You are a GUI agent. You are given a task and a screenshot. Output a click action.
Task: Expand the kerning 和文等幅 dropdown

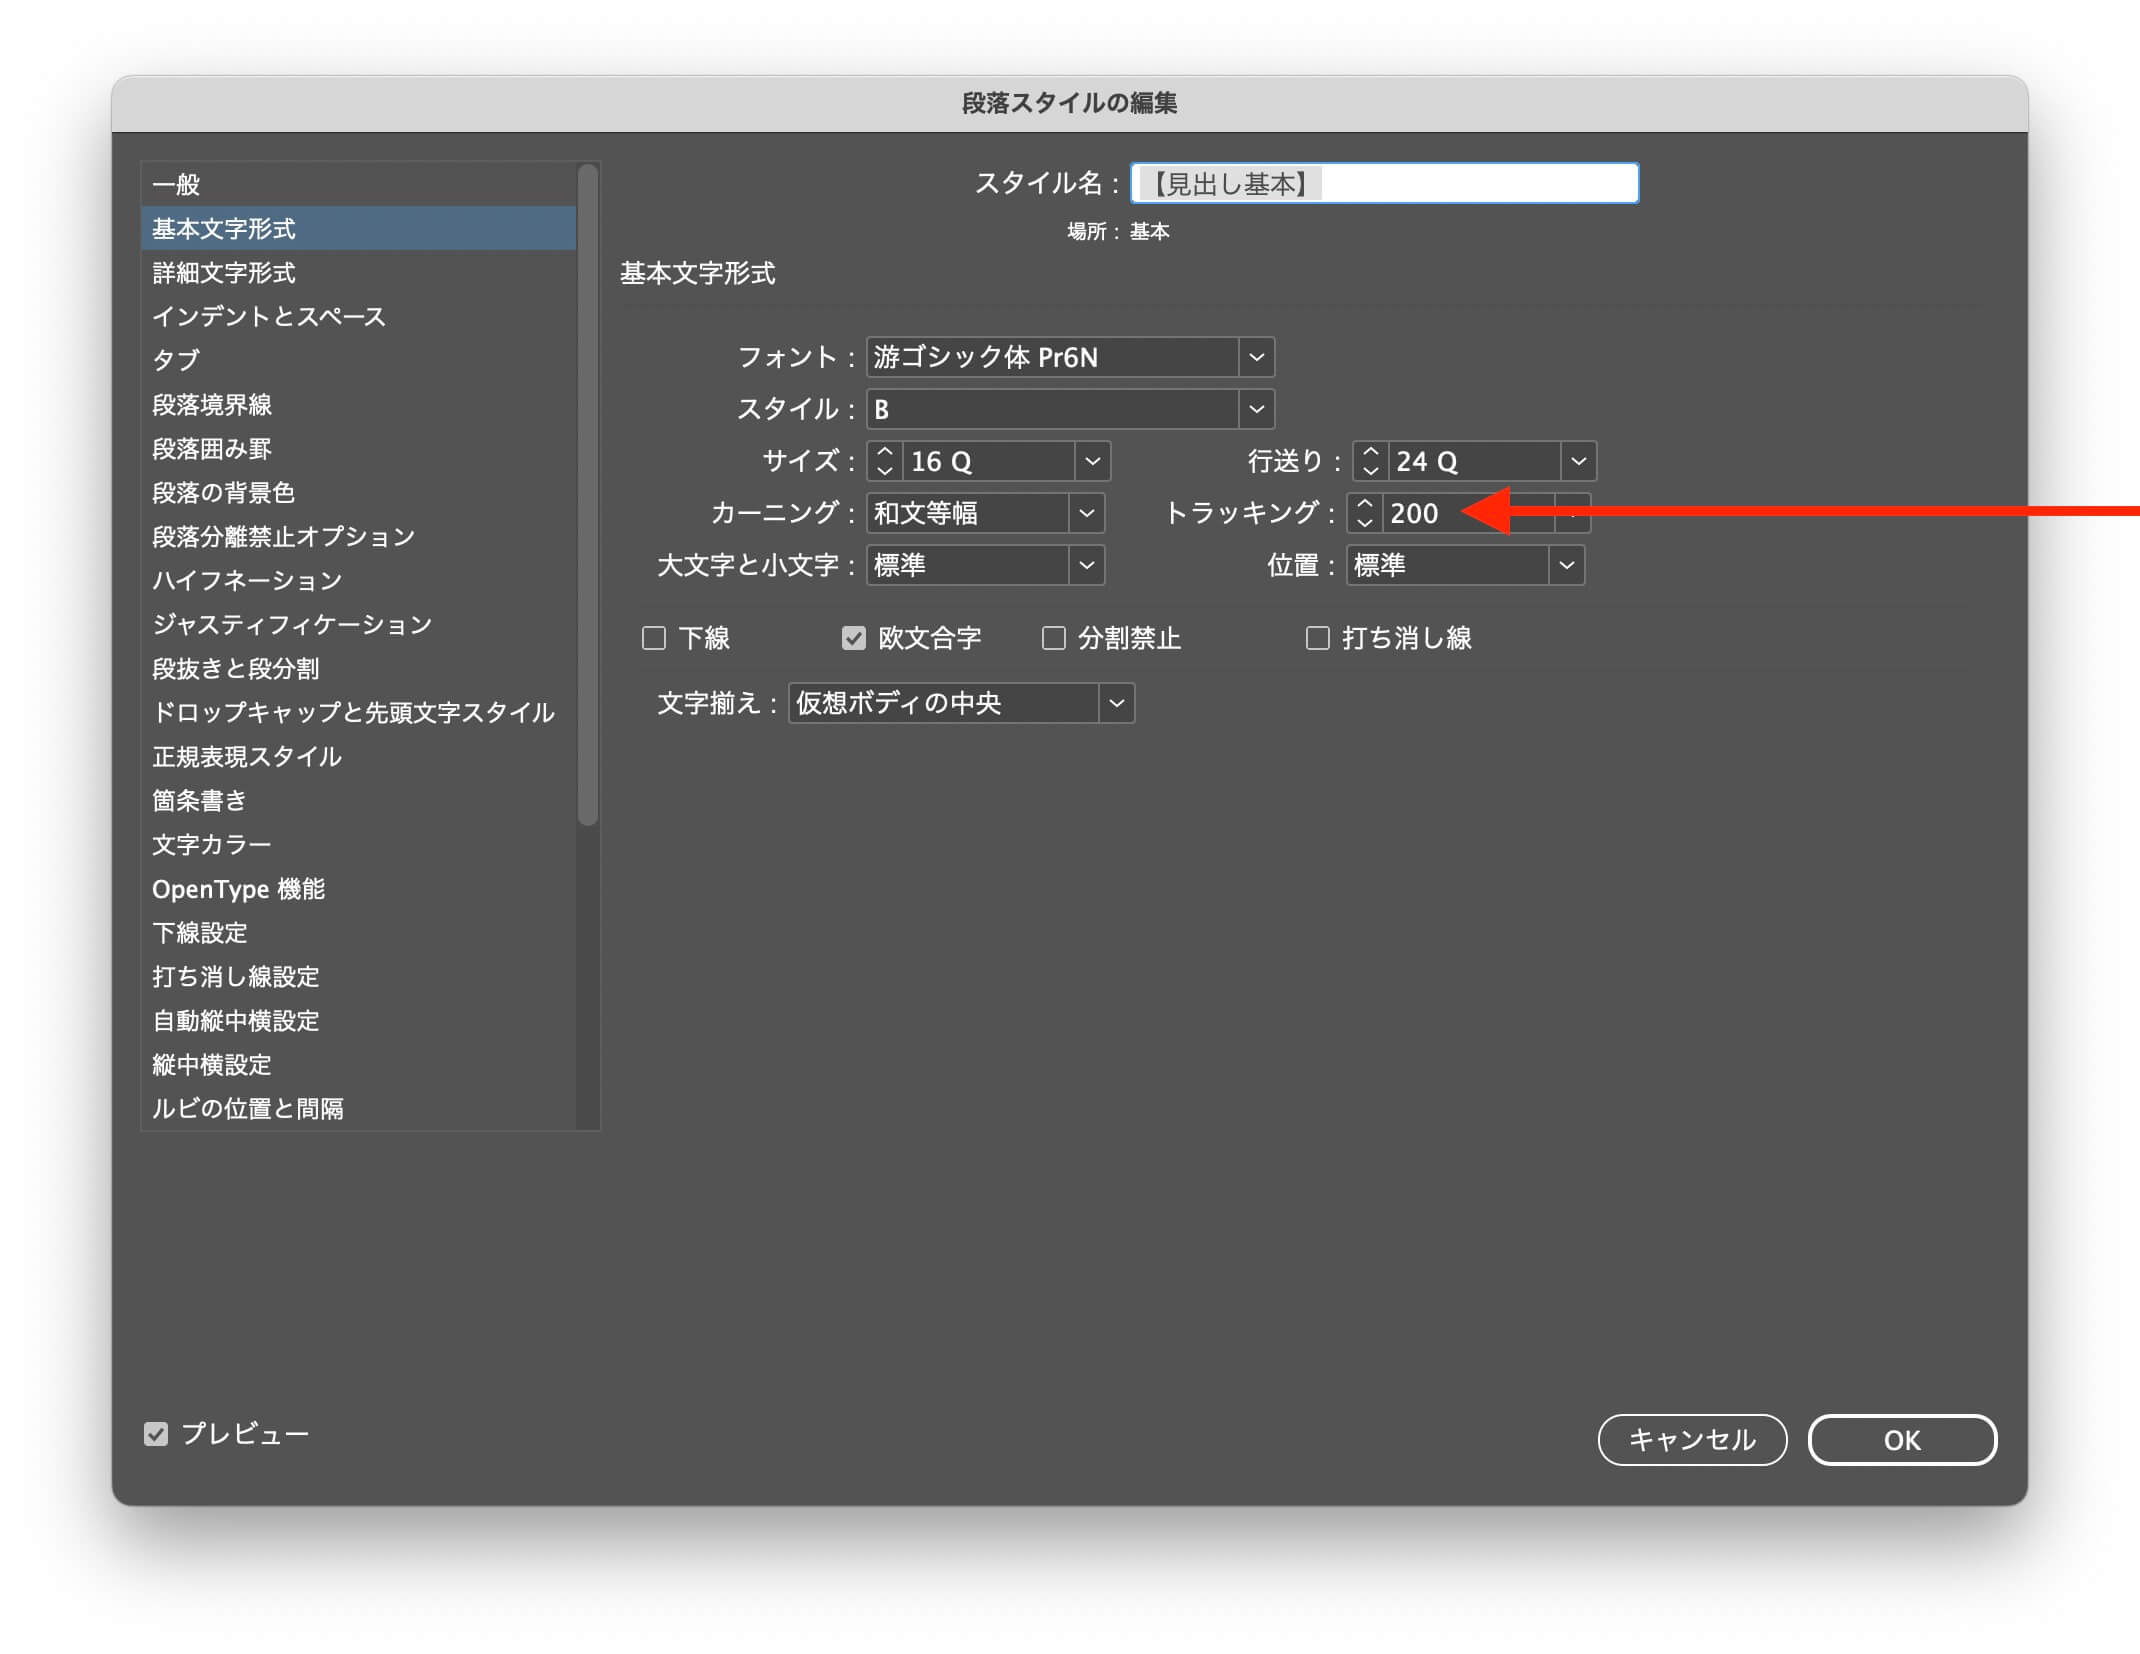(x=1086, y=513)
